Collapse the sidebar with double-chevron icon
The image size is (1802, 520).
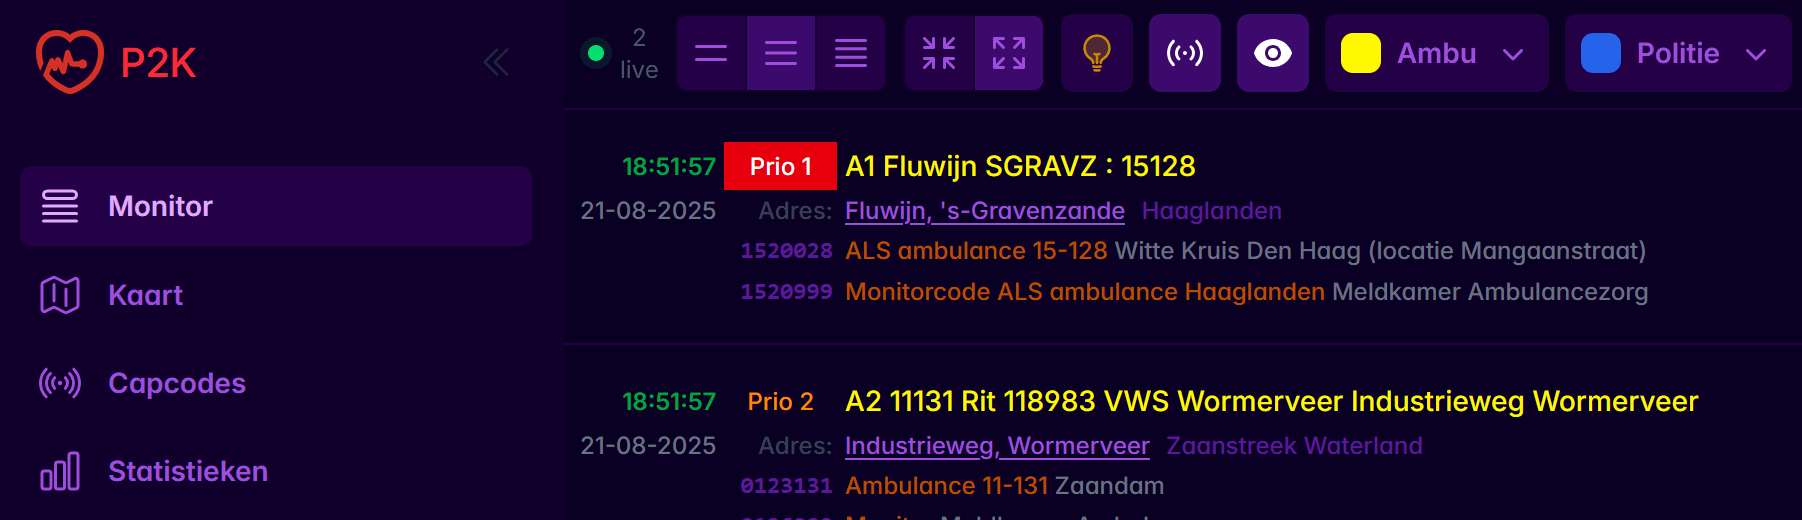point(496,62)
